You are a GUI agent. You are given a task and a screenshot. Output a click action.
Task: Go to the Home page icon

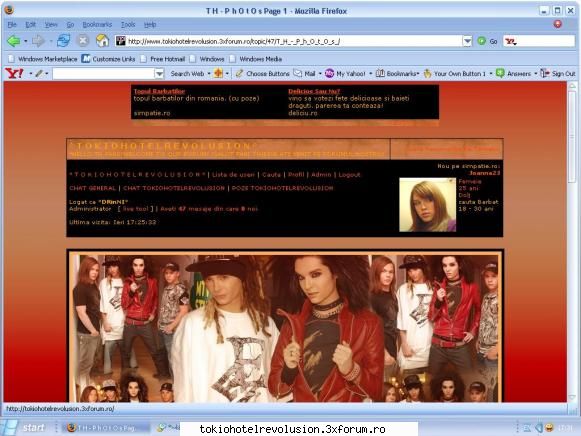point(102,40)
